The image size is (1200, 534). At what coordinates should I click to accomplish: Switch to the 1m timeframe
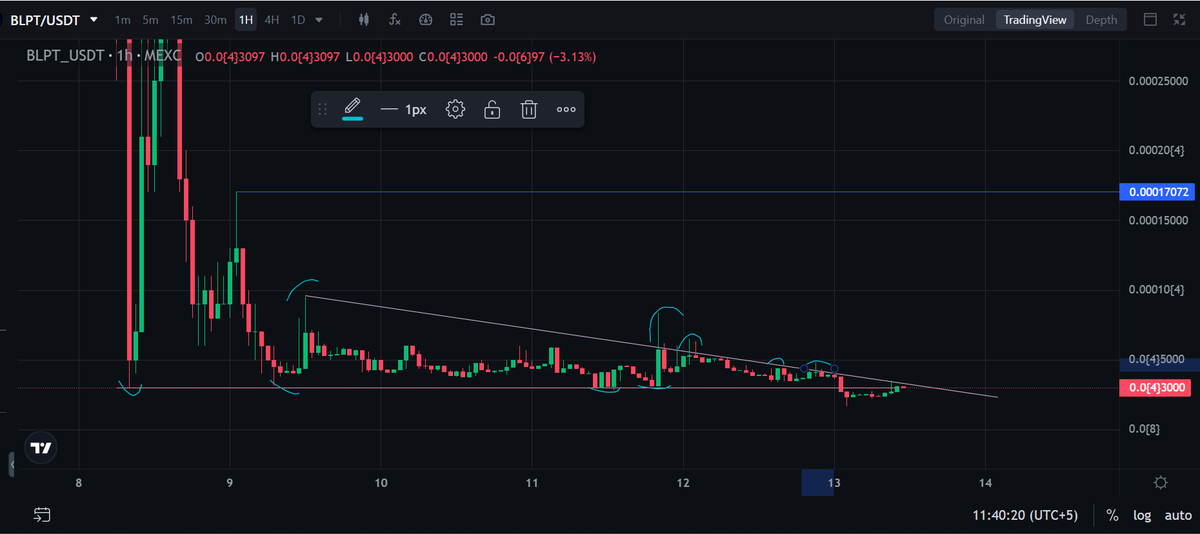coord(122,20)
